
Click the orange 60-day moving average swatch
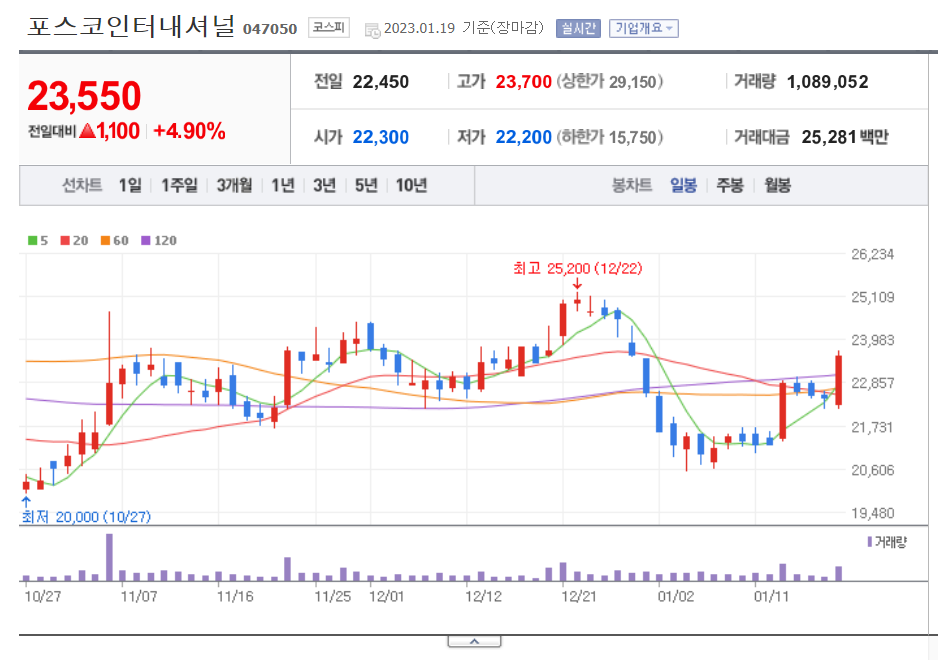[x=105, y=241]
